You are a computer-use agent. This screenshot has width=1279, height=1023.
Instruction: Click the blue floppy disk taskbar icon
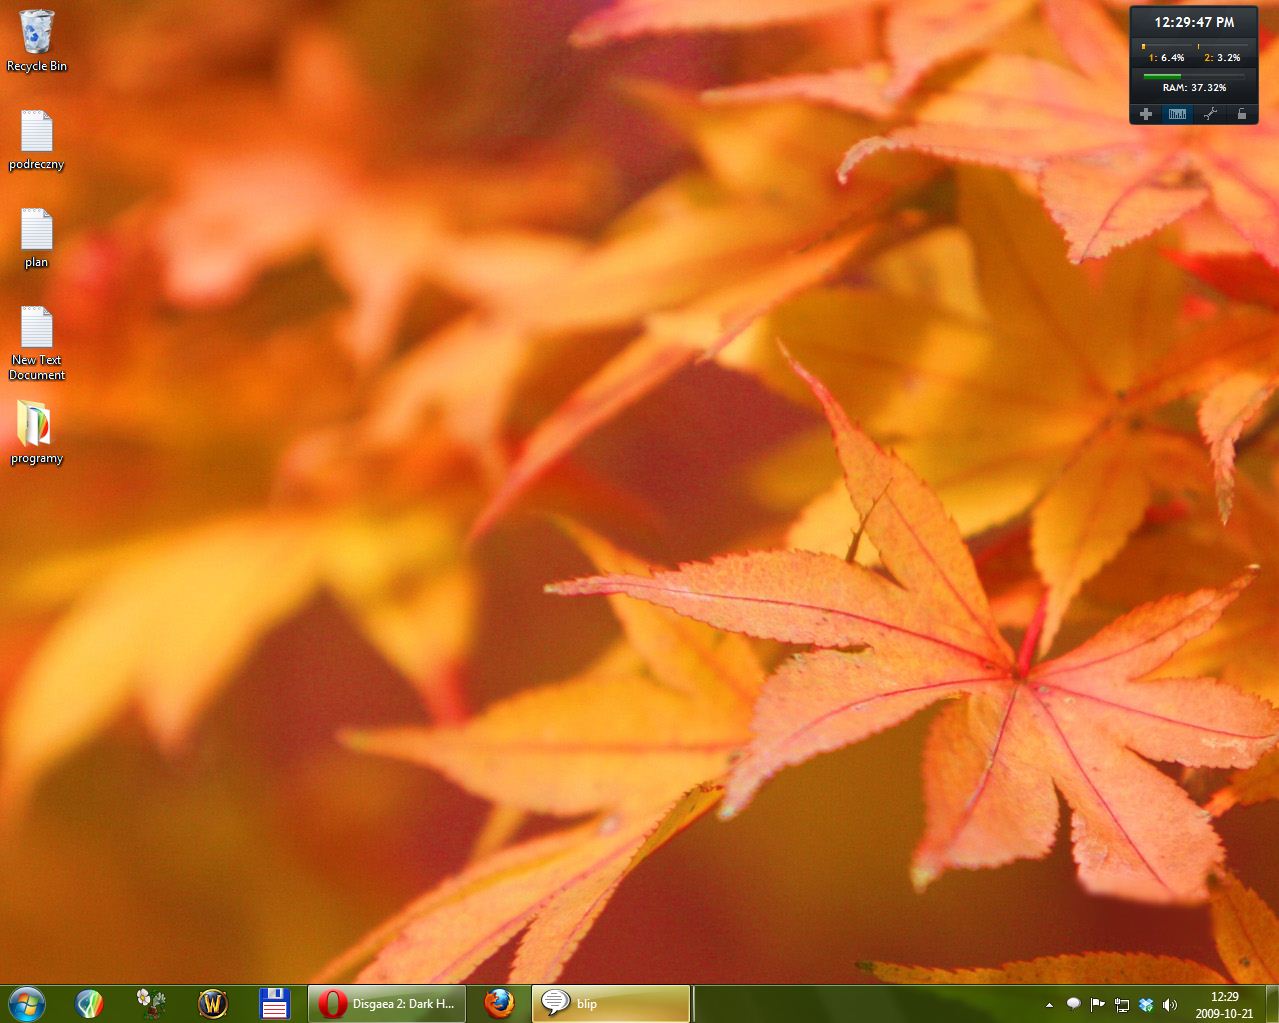tap(274, 1003)
